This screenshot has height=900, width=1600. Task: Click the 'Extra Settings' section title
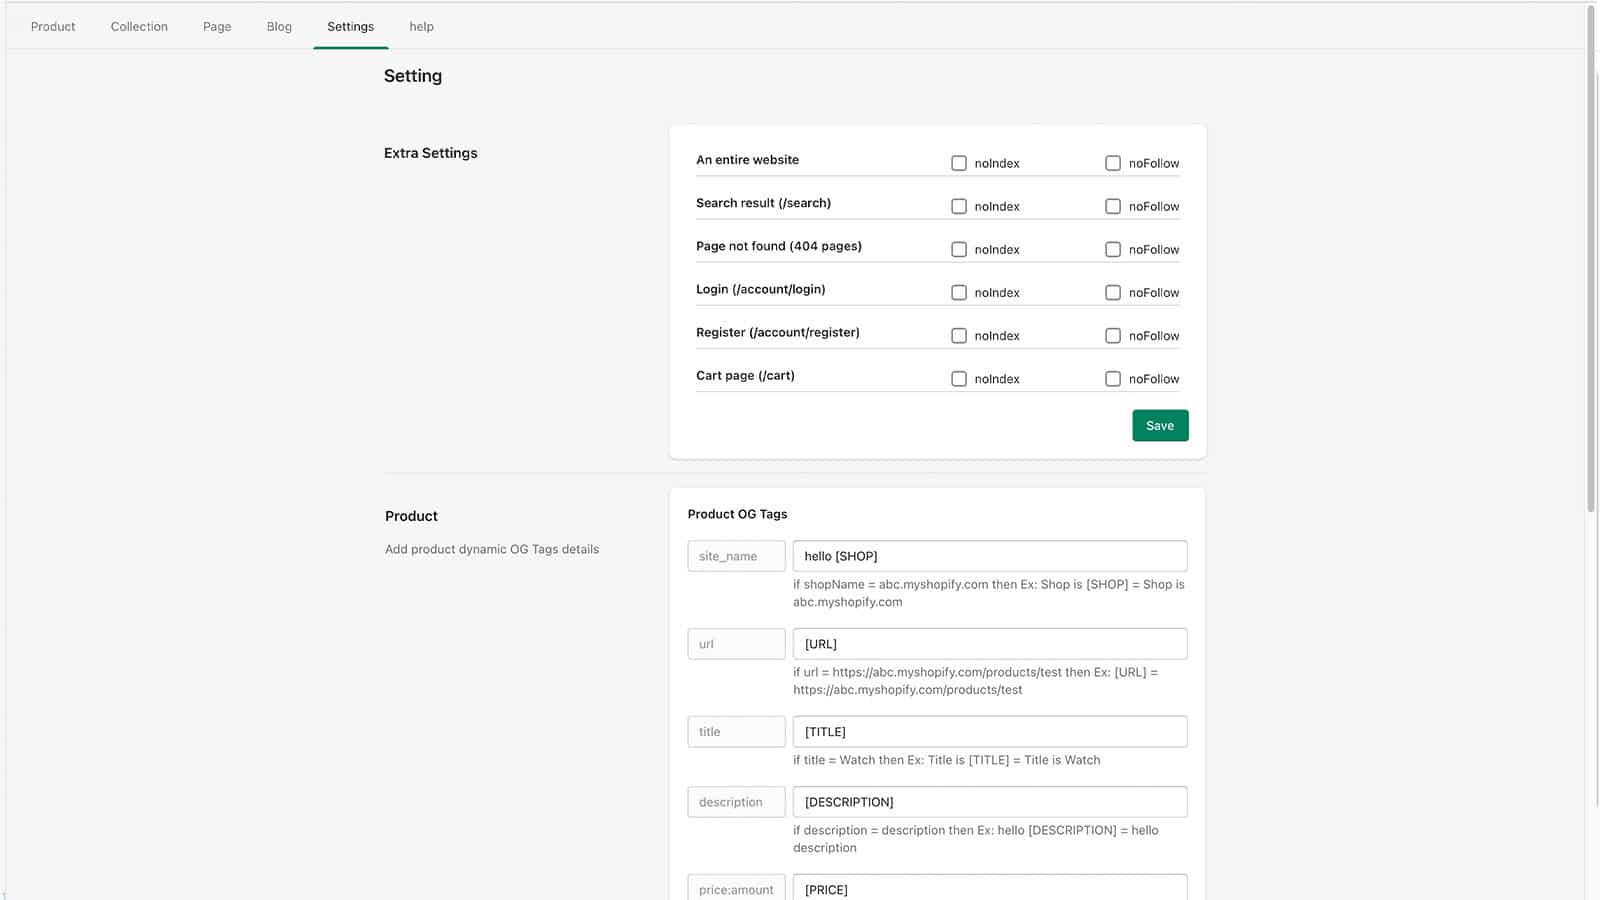pyautogui.click(x=431, y=153)
